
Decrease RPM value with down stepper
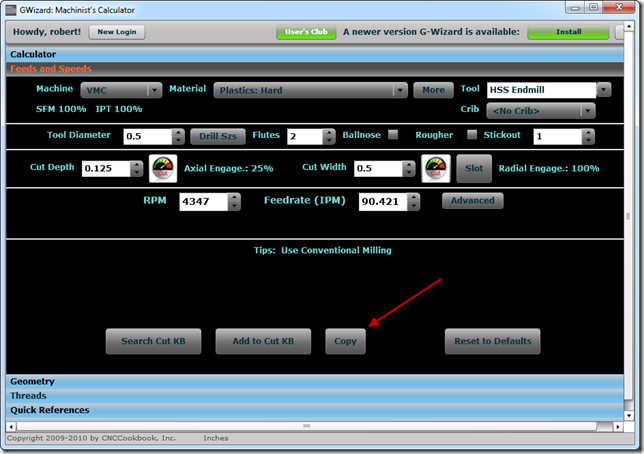click(234, 205)
